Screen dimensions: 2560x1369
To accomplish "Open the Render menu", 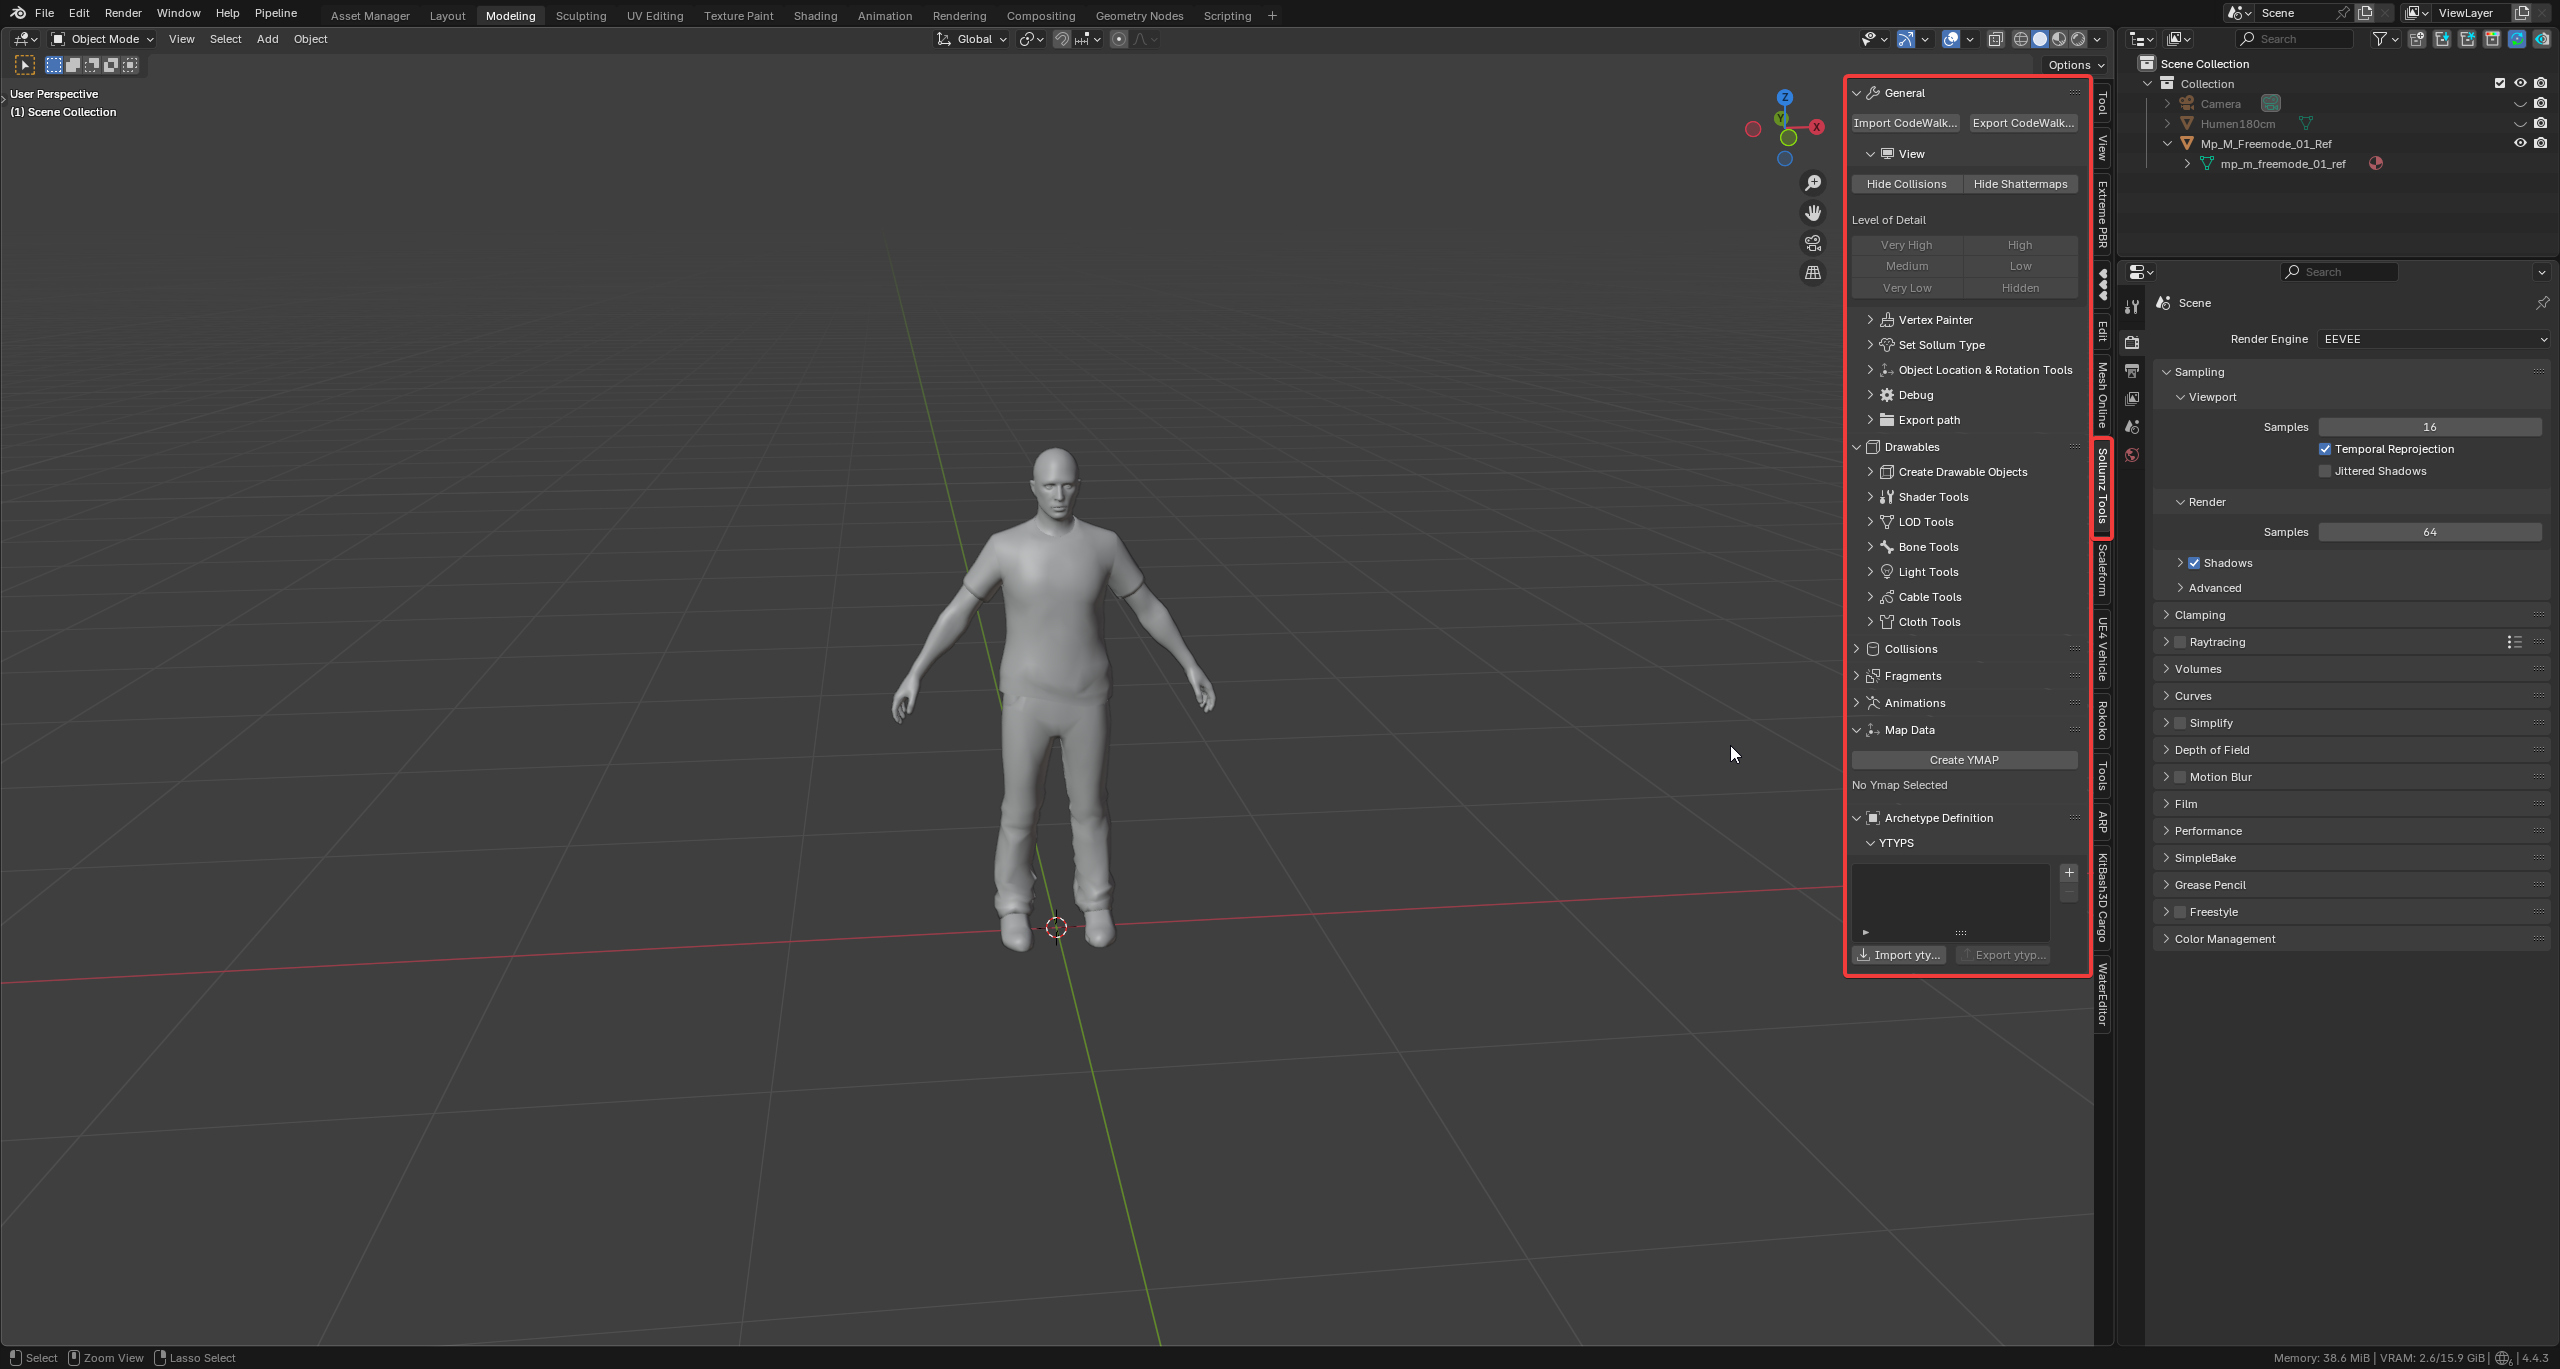I will (123, 13).
